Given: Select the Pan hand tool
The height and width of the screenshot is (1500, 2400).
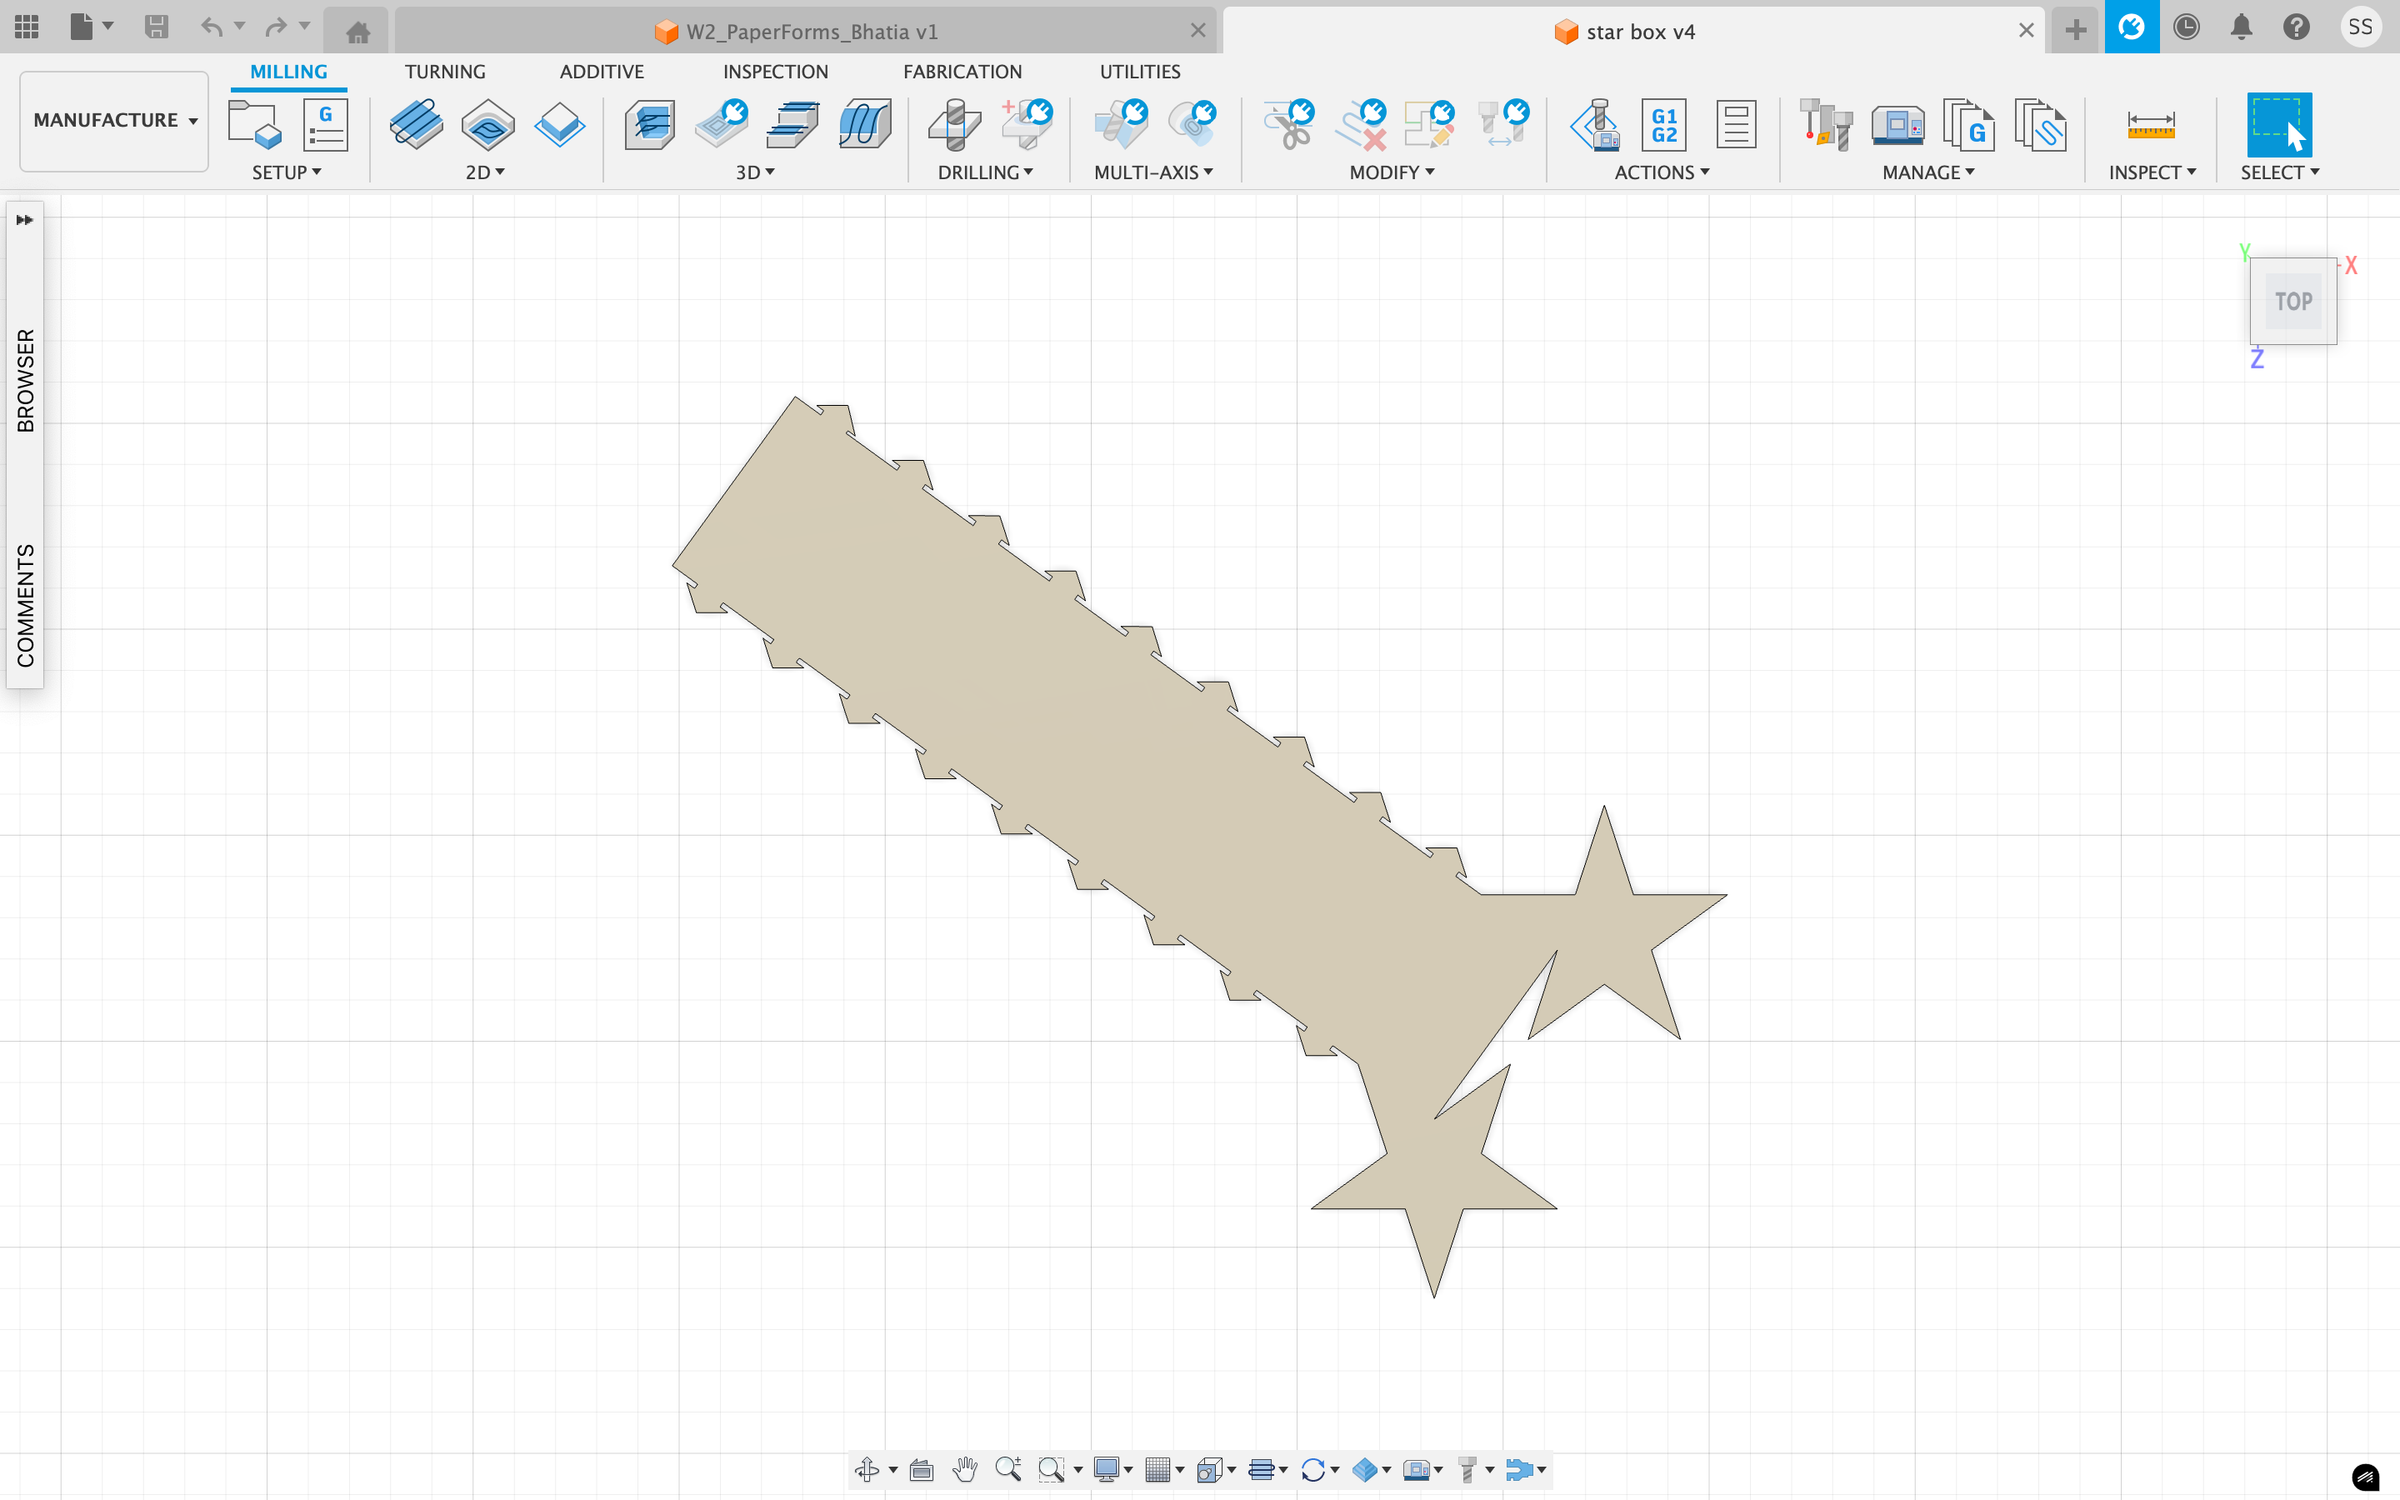Looking at the screenshot, I should (965, 1469).
